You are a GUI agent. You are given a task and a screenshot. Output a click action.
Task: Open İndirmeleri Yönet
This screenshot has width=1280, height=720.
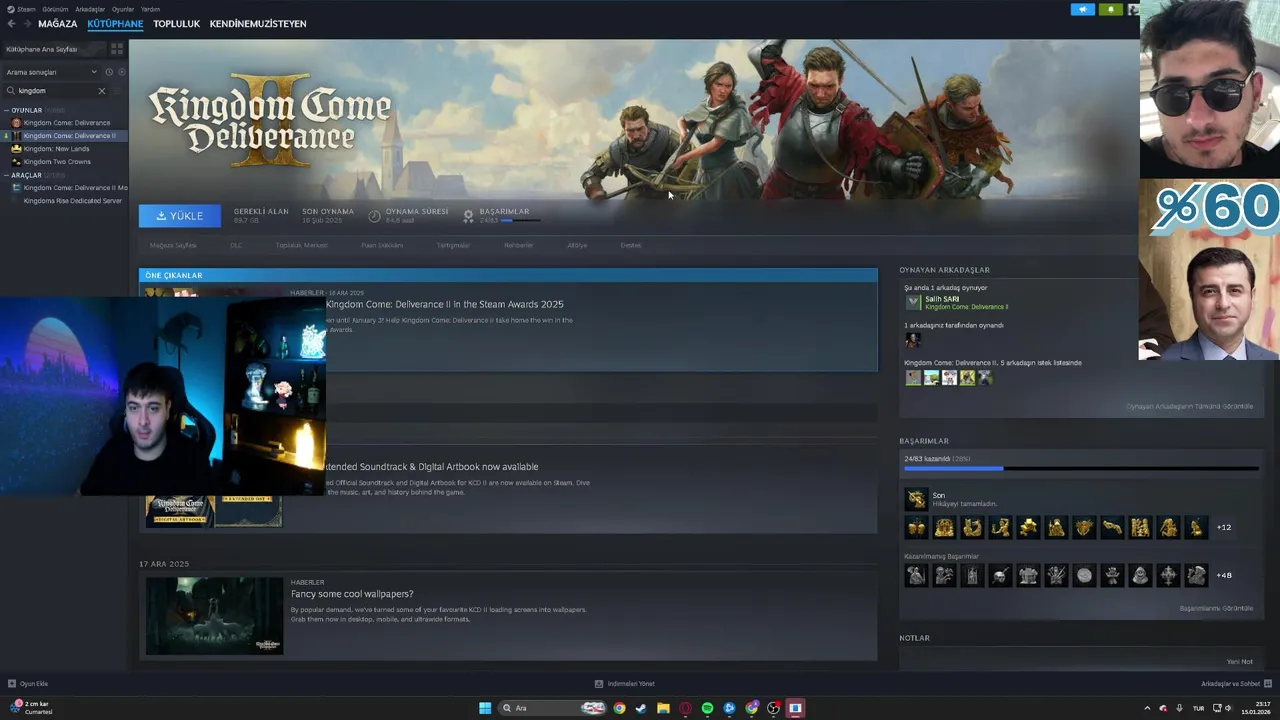(625, 684)
